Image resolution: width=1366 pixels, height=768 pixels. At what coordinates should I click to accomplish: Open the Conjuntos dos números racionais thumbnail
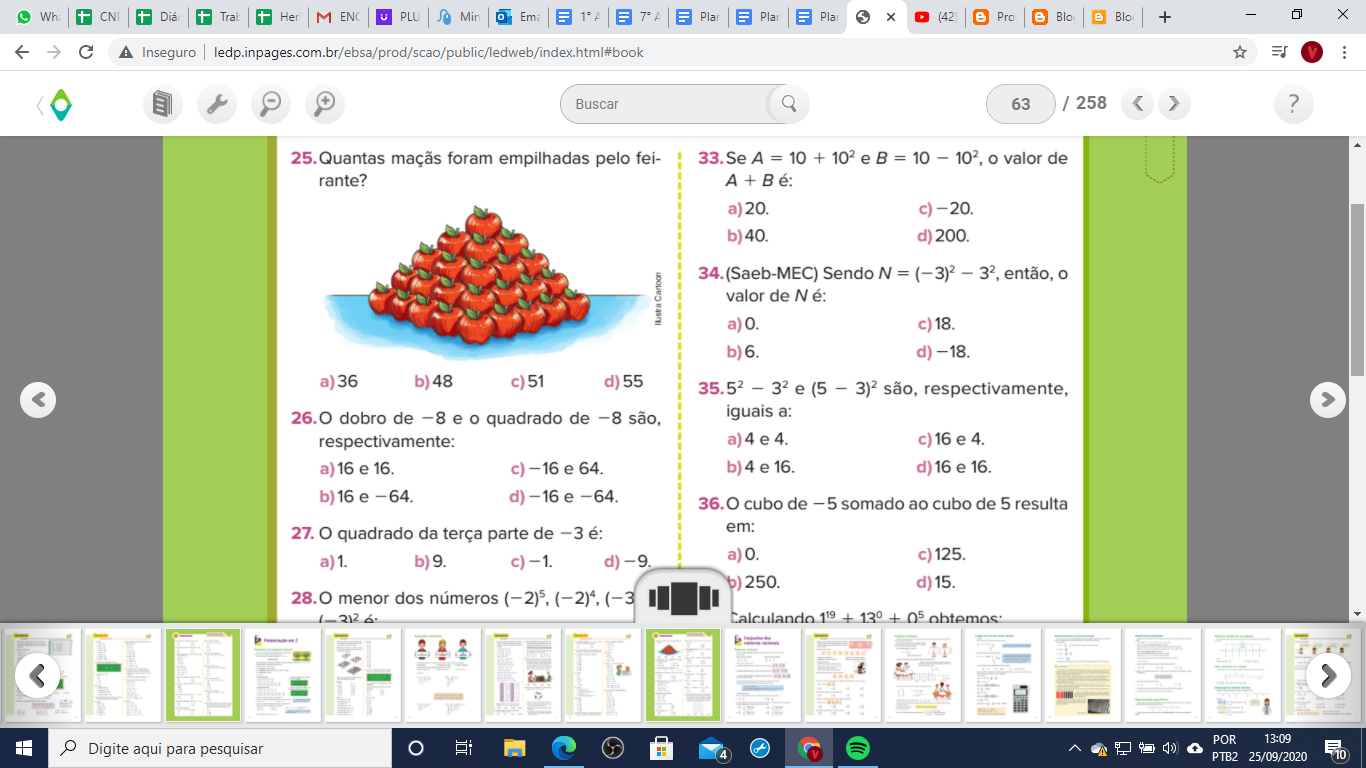(x=763, y=675)
